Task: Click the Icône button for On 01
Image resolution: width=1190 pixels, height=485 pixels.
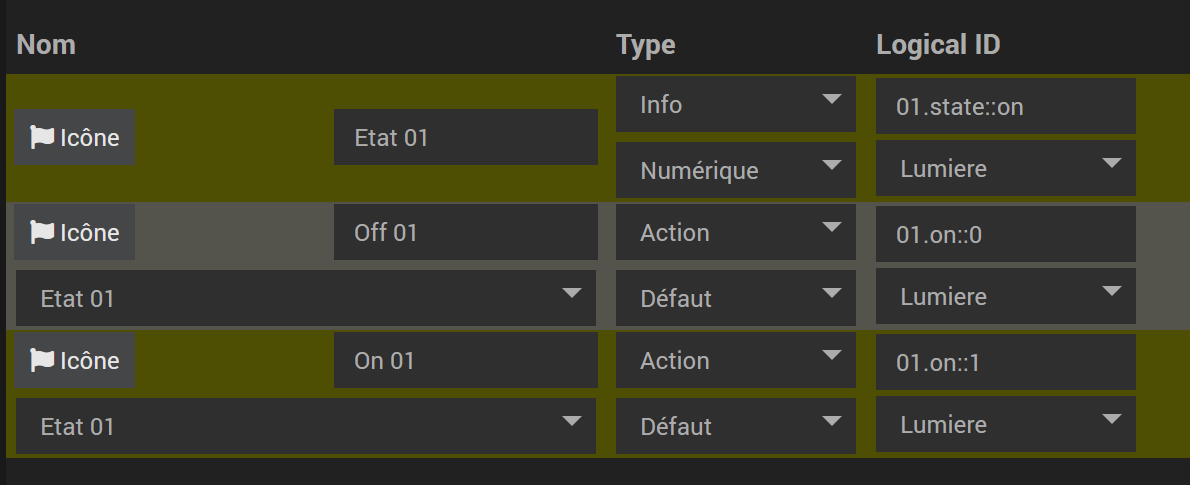Action: click(74, 361)
